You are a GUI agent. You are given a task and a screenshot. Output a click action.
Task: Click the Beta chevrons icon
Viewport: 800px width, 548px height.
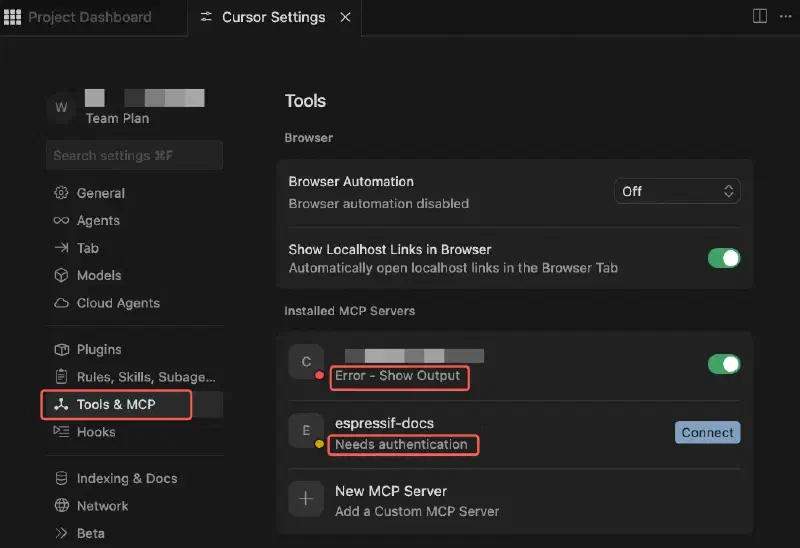61,533
